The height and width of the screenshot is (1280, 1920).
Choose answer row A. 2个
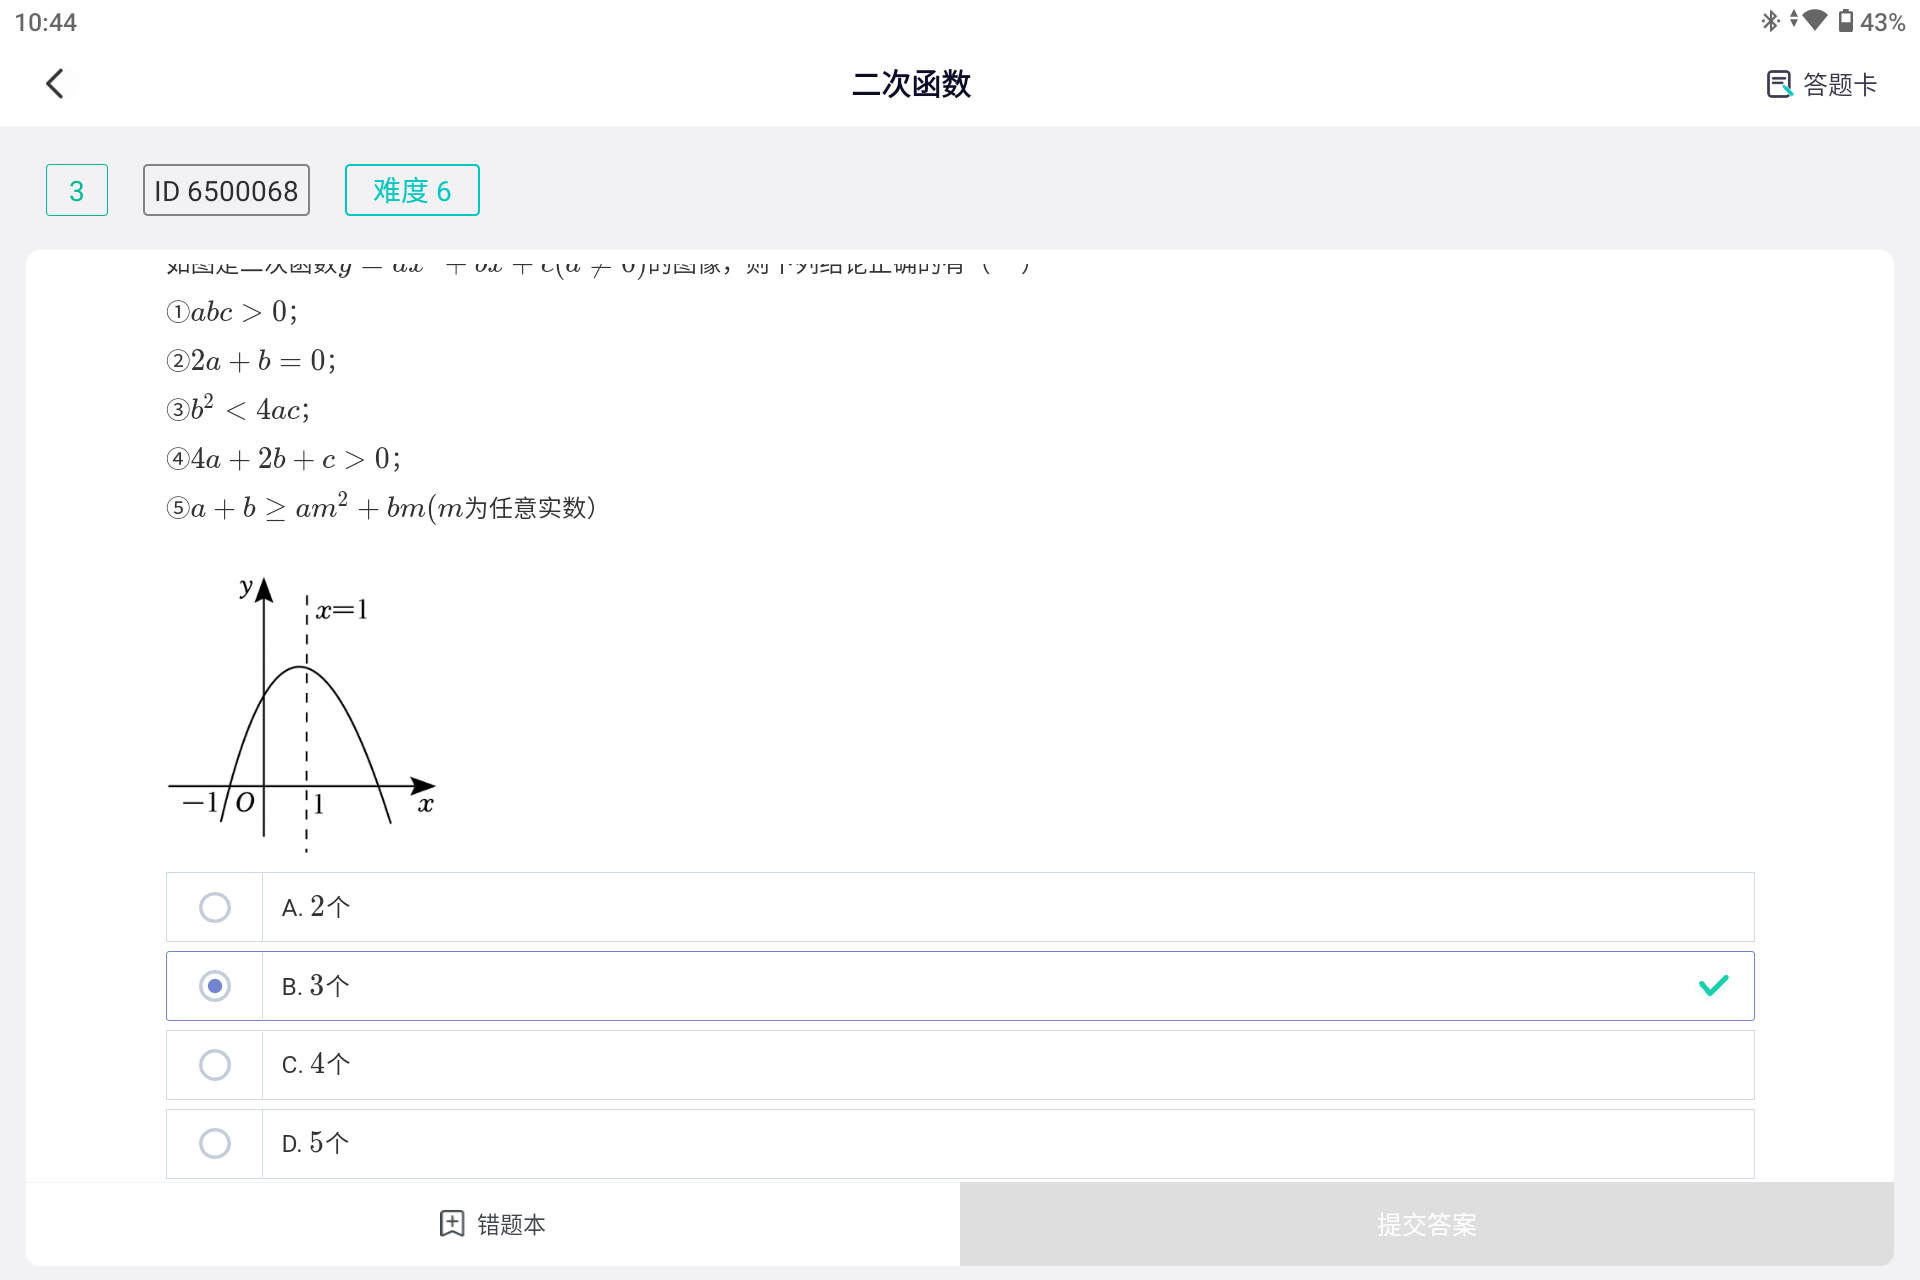(x=960, y=907)
